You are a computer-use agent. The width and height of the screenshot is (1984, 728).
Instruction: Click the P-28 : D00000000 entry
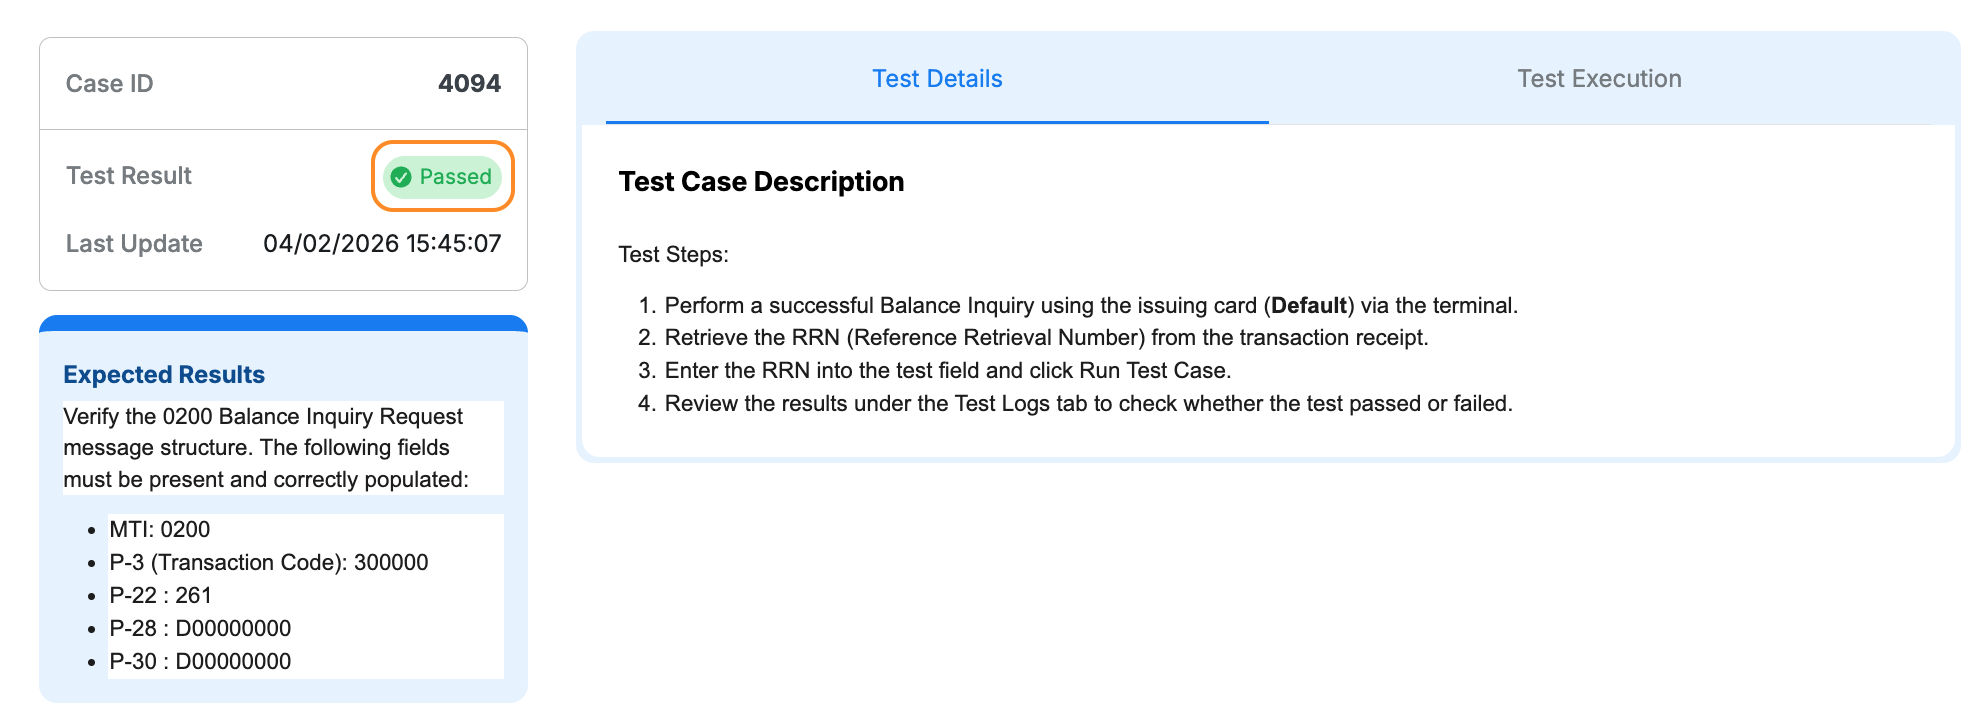pos(201,628)
